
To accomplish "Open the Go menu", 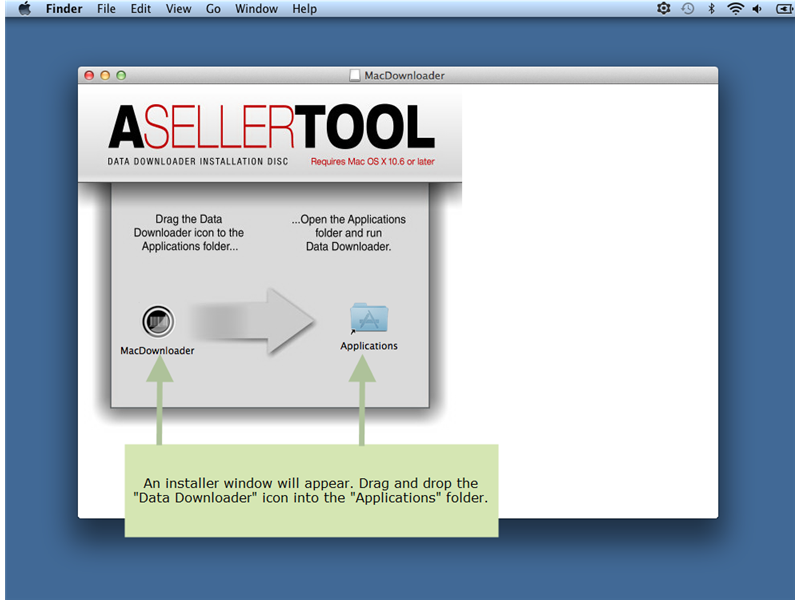I will (x=213, y=9).
